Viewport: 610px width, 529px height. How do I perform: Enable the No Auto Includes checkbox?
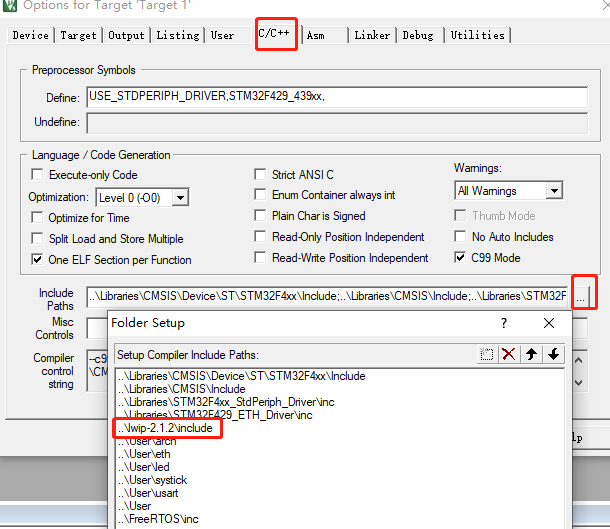point(460,236)
